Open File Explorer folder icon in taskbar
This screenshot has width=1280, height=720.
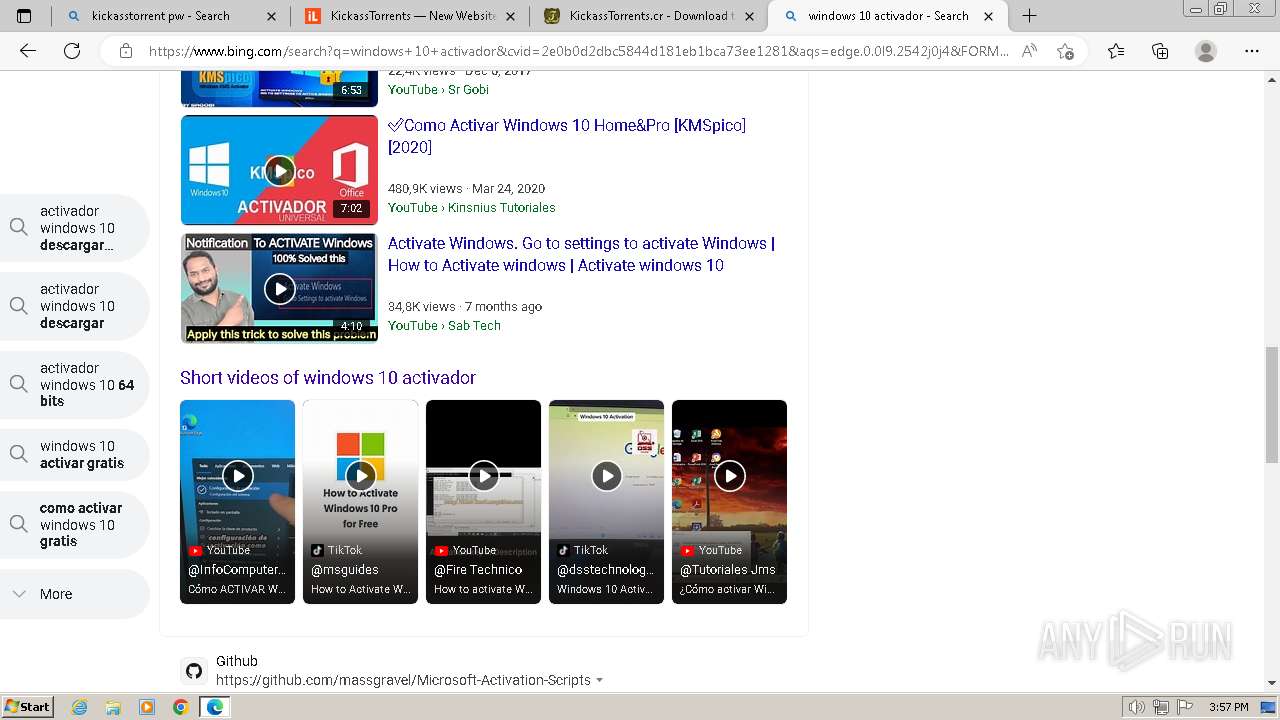click(113, 707)
